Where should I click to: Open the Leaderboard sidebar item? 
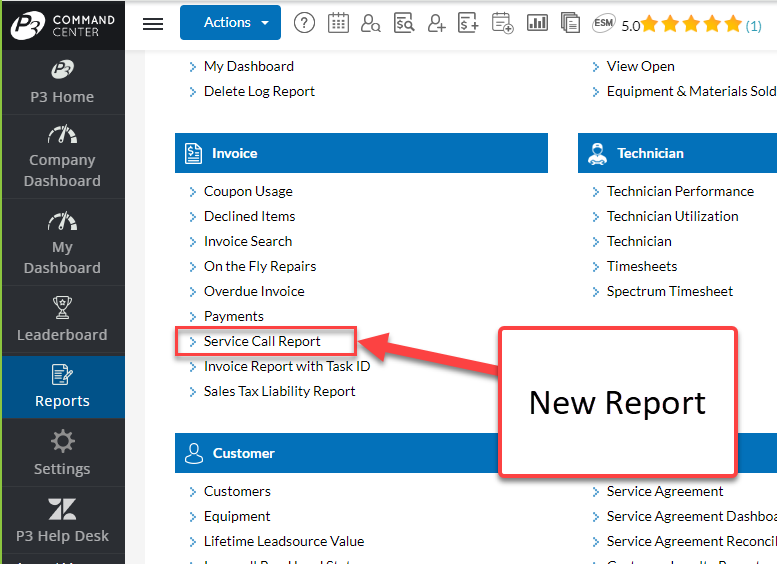62,319
